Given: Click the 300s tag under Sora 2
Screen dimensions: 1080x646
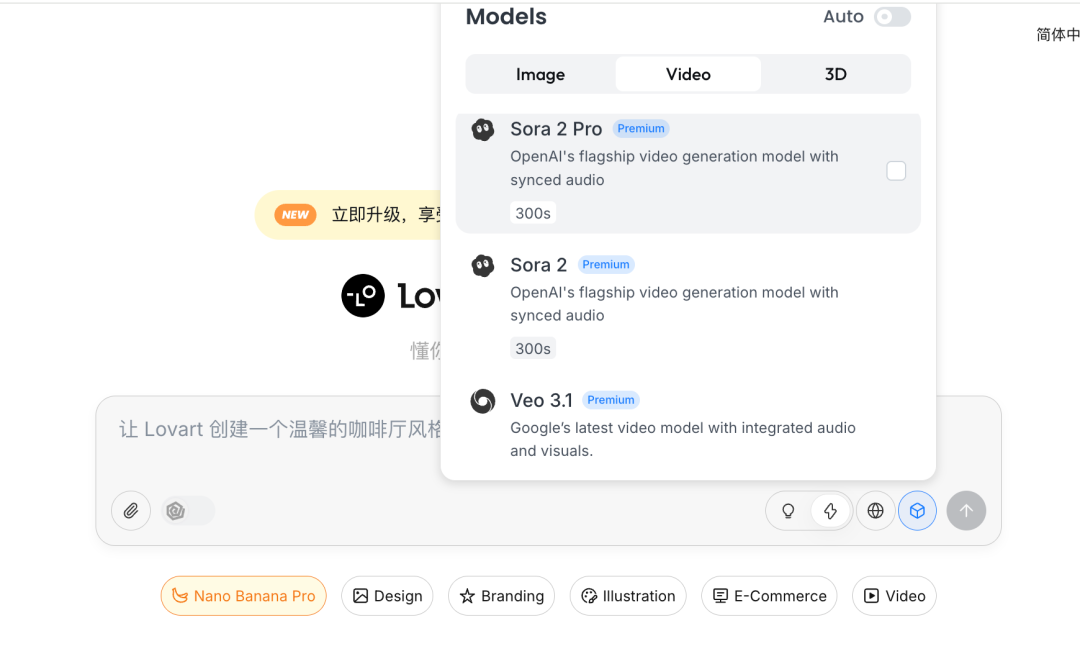Looking at the screenshot, I should click(x=533, y=349).
